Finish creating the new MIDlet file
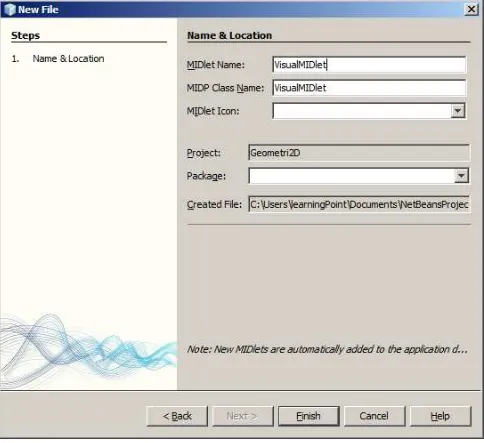484x443 pixels. pos(309,416)
